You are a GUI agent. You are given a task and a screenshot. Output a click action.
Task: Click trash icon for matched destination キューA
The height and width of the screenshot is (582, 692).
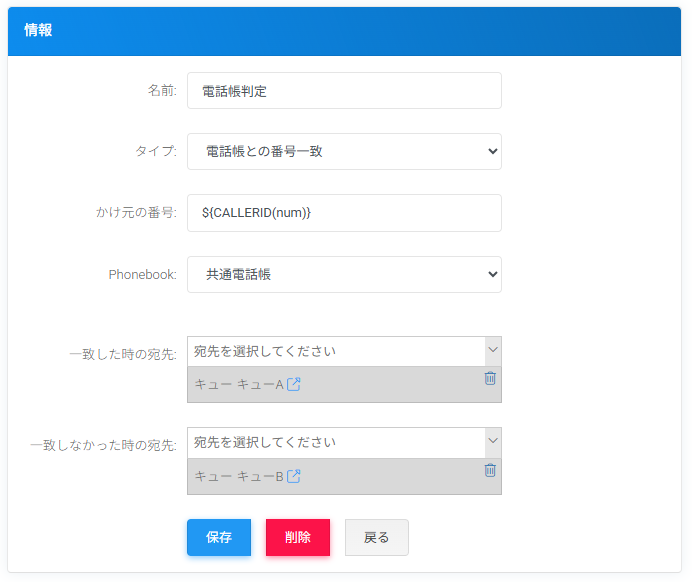point(490,378)
